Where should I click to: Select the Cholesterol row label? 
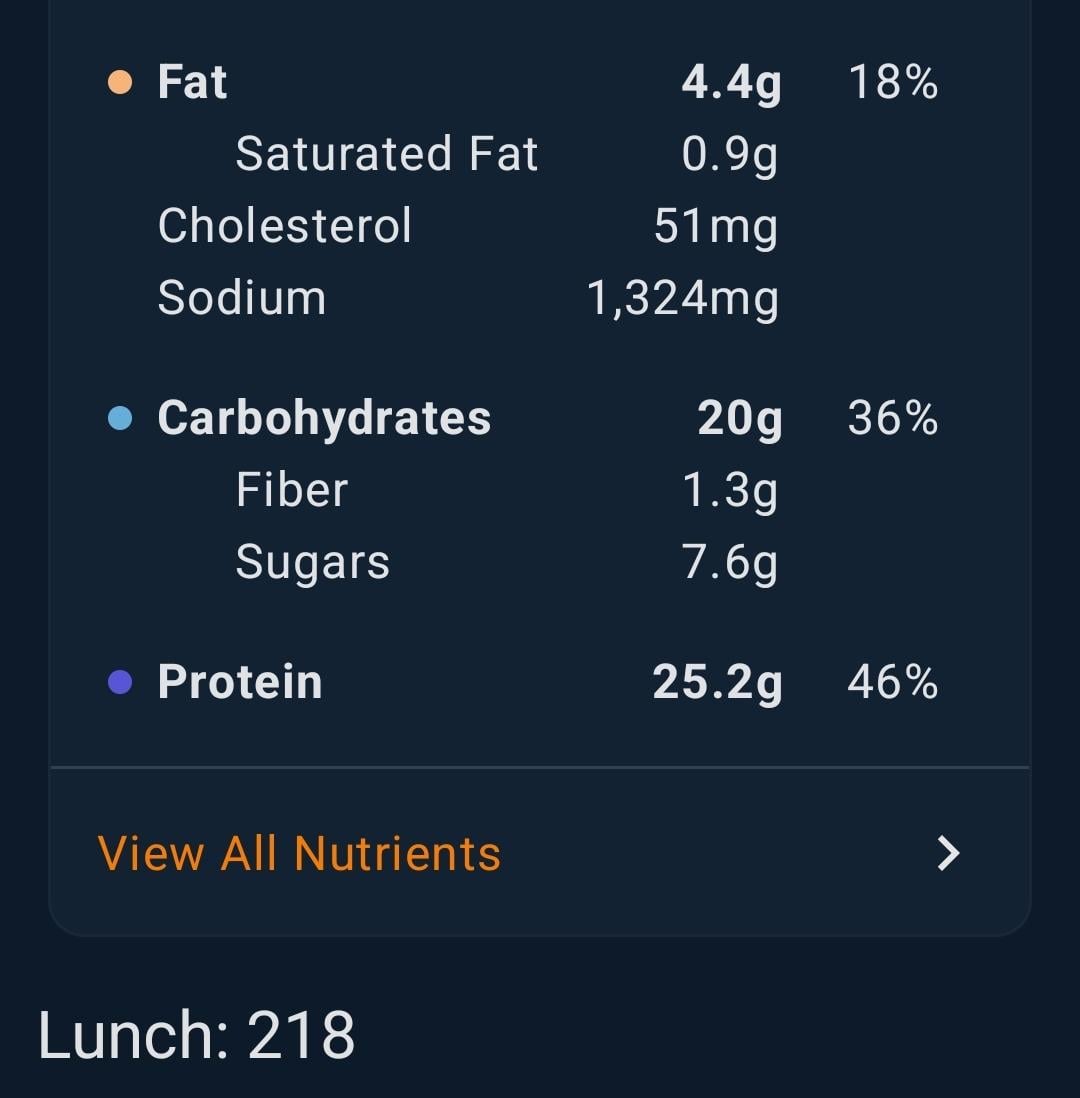[284, 225]
